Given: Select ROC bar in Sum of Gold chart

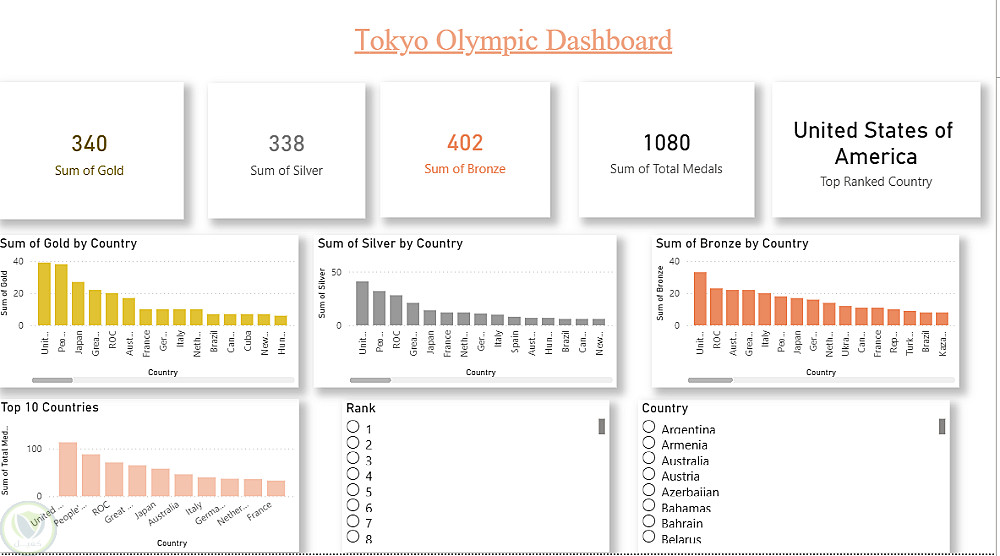Looking at the screenshot, I should (112, 309).
